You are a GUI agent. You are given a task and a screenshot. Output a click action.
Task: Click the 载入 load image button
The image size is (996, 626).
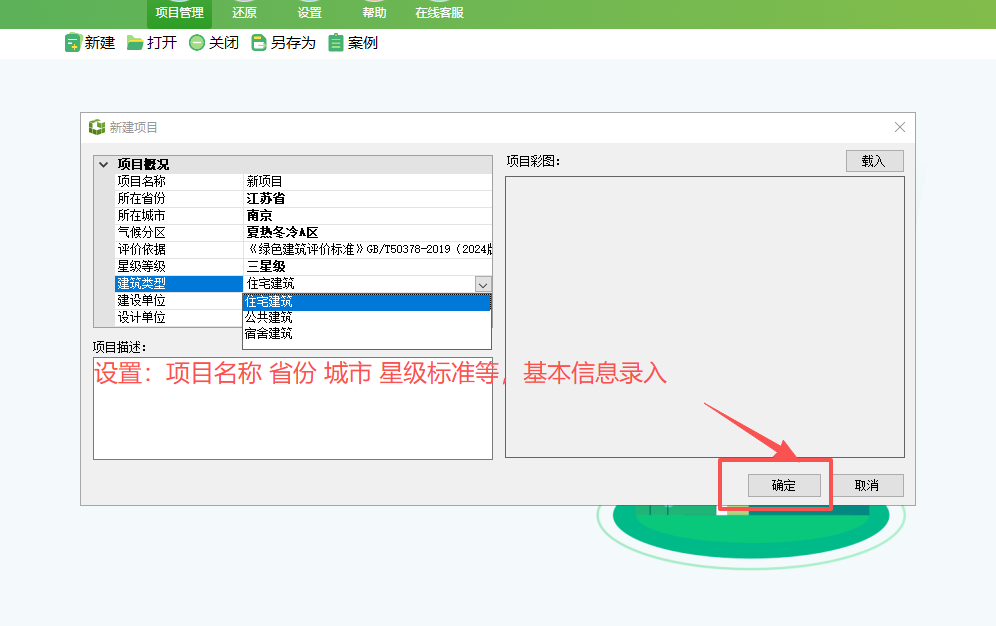point(874,160)
